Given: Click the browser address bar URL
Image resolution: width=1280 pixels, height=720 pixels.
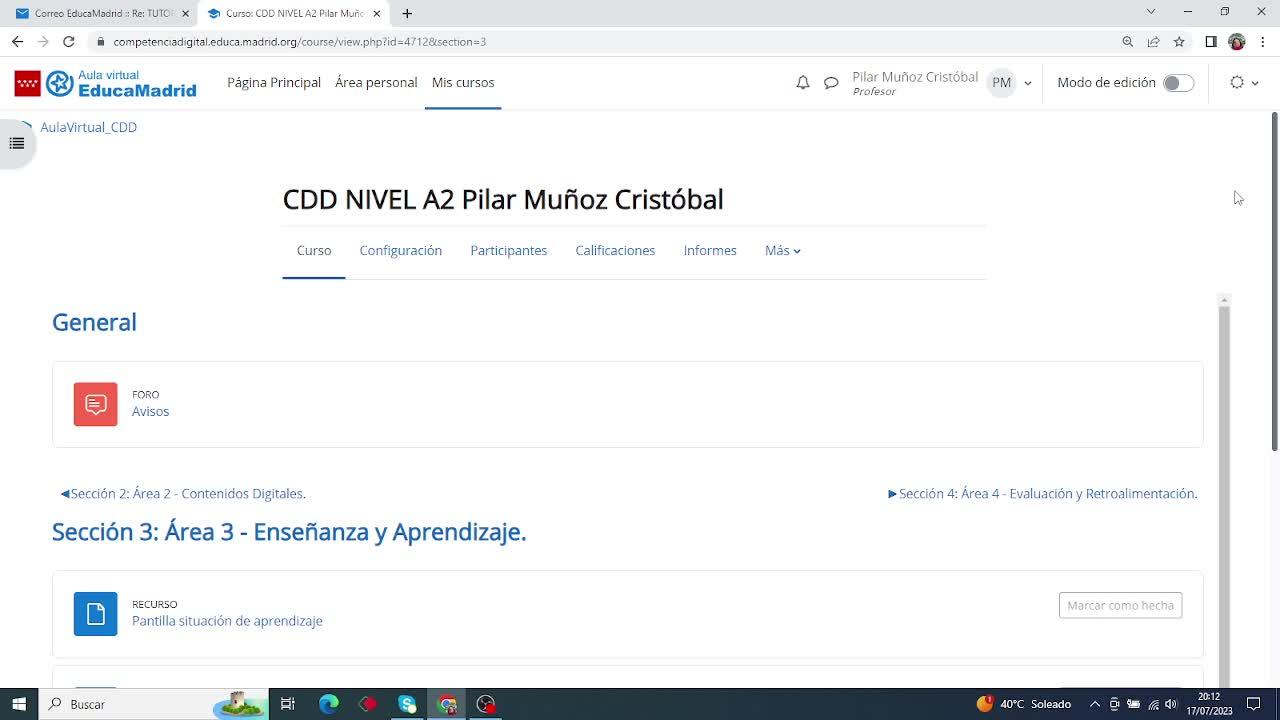Looking at the screenshot, I should (x=300, y=42).
